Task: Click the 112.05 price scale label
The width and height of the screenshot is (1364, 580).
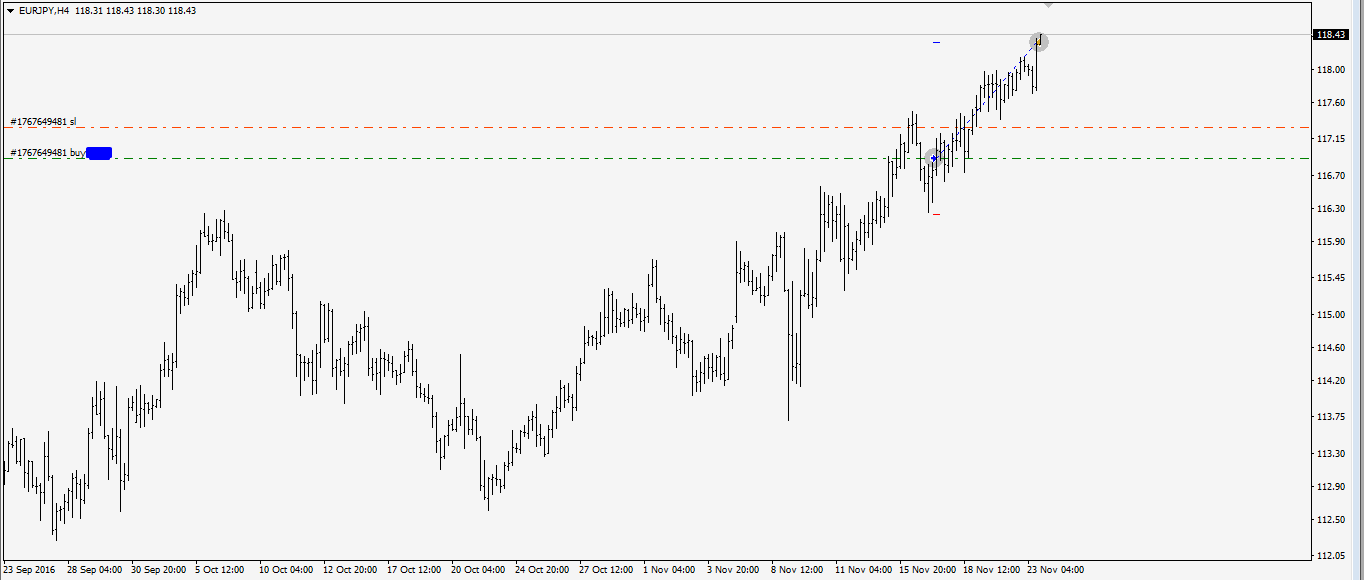Action: (1330, 556)
